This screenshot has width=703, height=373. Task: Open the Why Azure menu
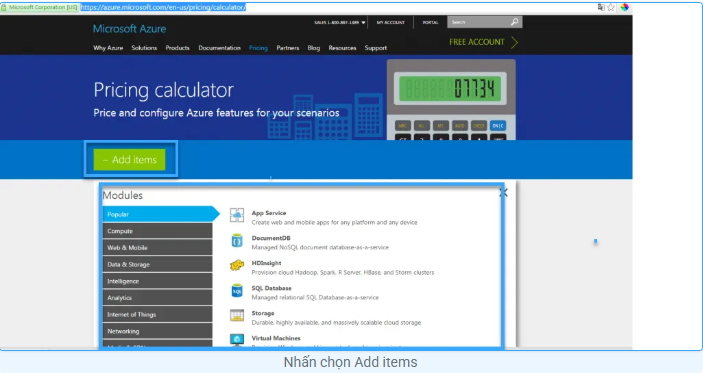click(108, 48)
